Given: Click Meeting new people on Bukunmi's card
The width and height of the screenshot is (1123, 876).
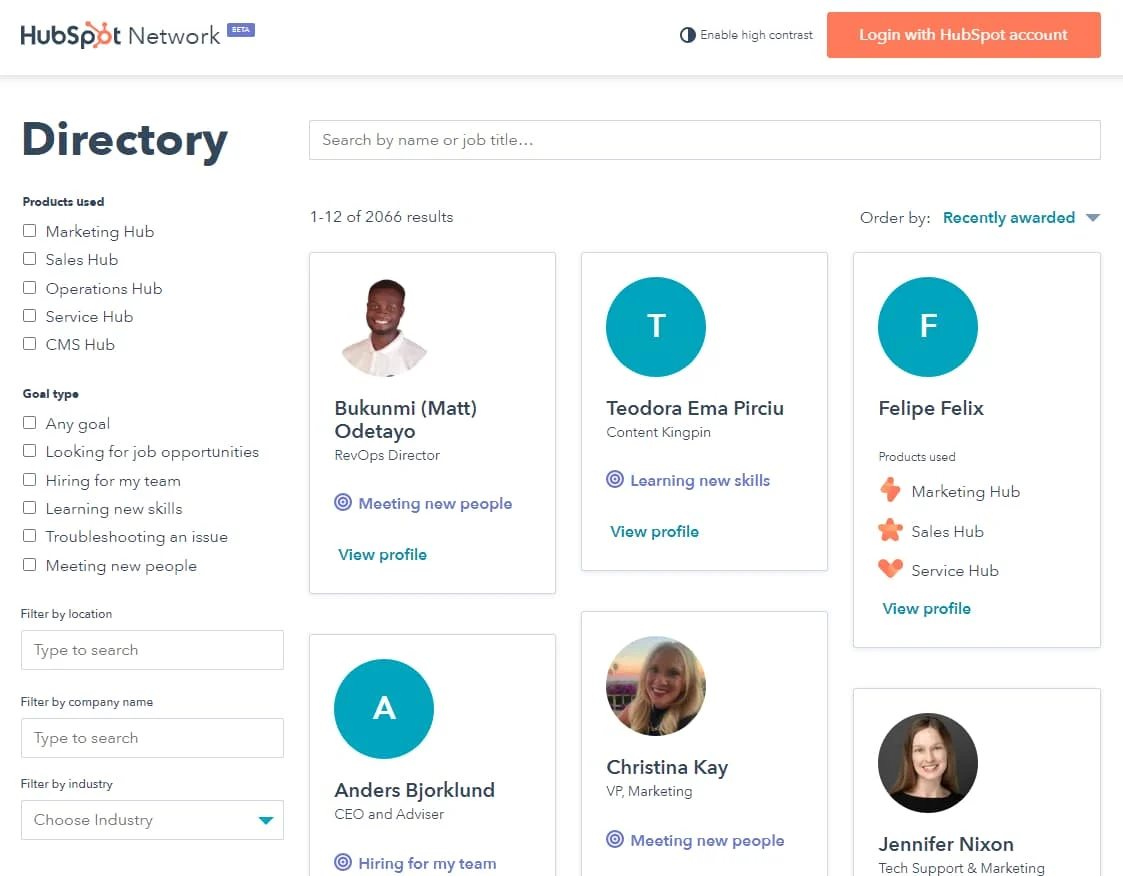Looking at the screenshot, I should click(x=435, y=504).
